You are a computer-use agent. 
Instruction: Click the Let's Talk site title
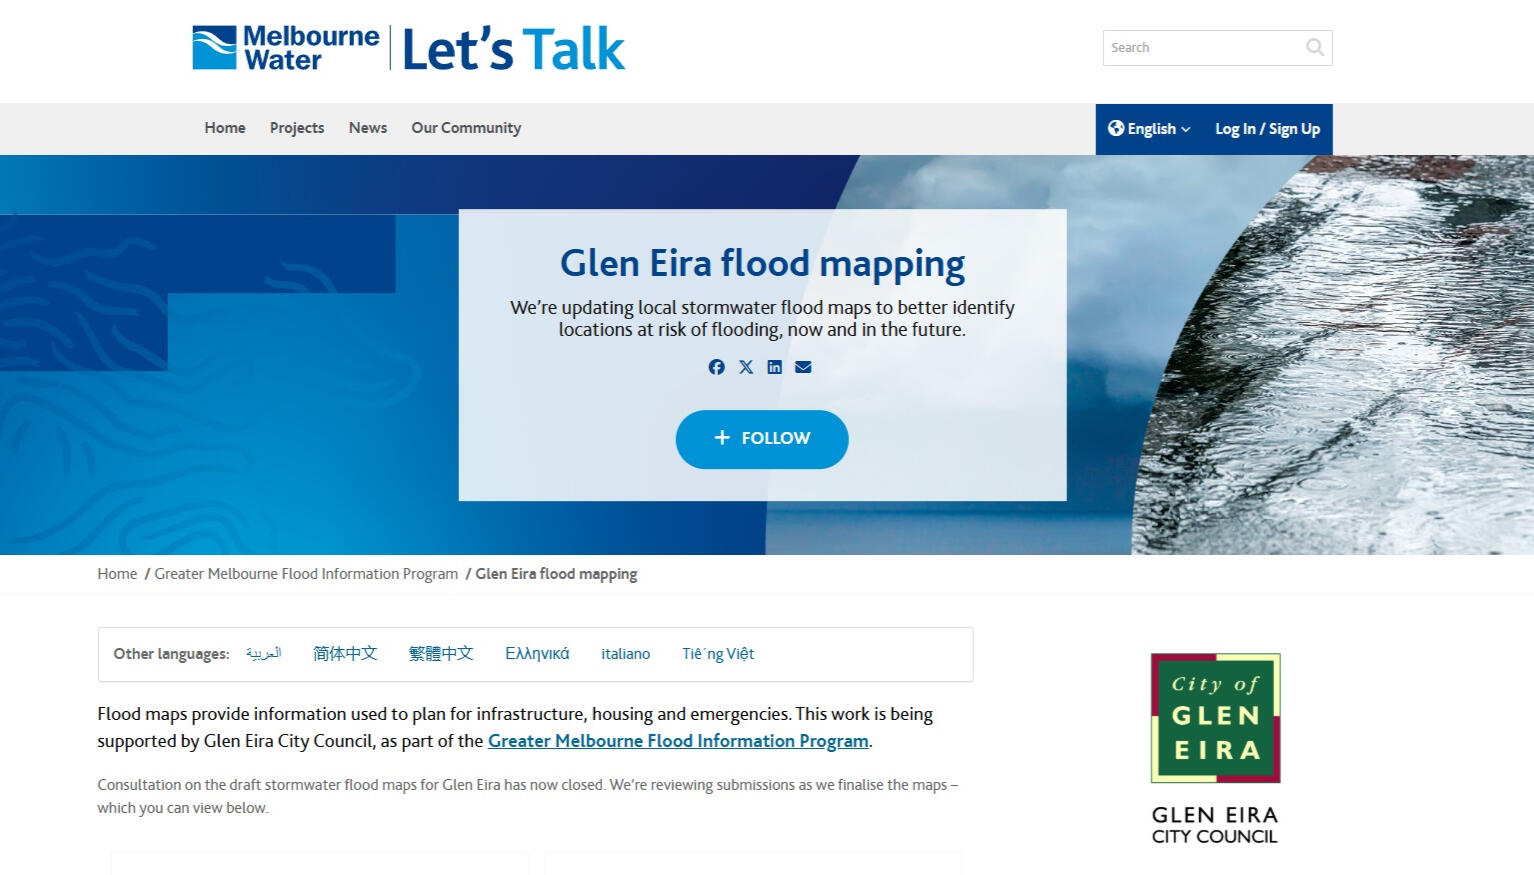pyautogui.click(x=514, y=49)
